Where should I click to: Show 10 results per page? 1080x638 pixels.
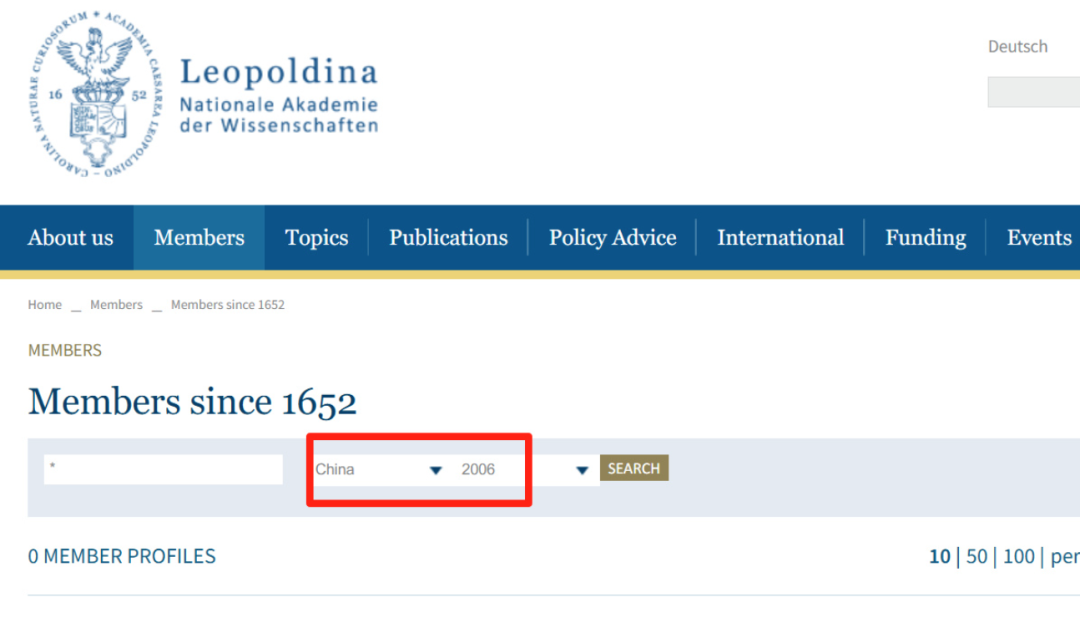click(x=939, y=557)
